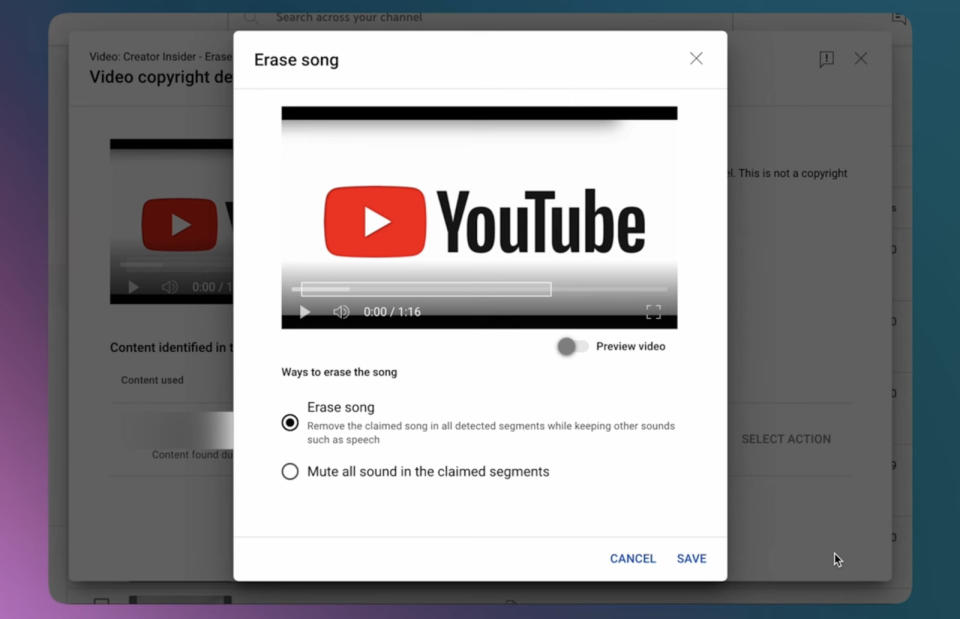Send feedback icon in background copyright window
This screenshot has width=960, height=619.
(827, 59)
